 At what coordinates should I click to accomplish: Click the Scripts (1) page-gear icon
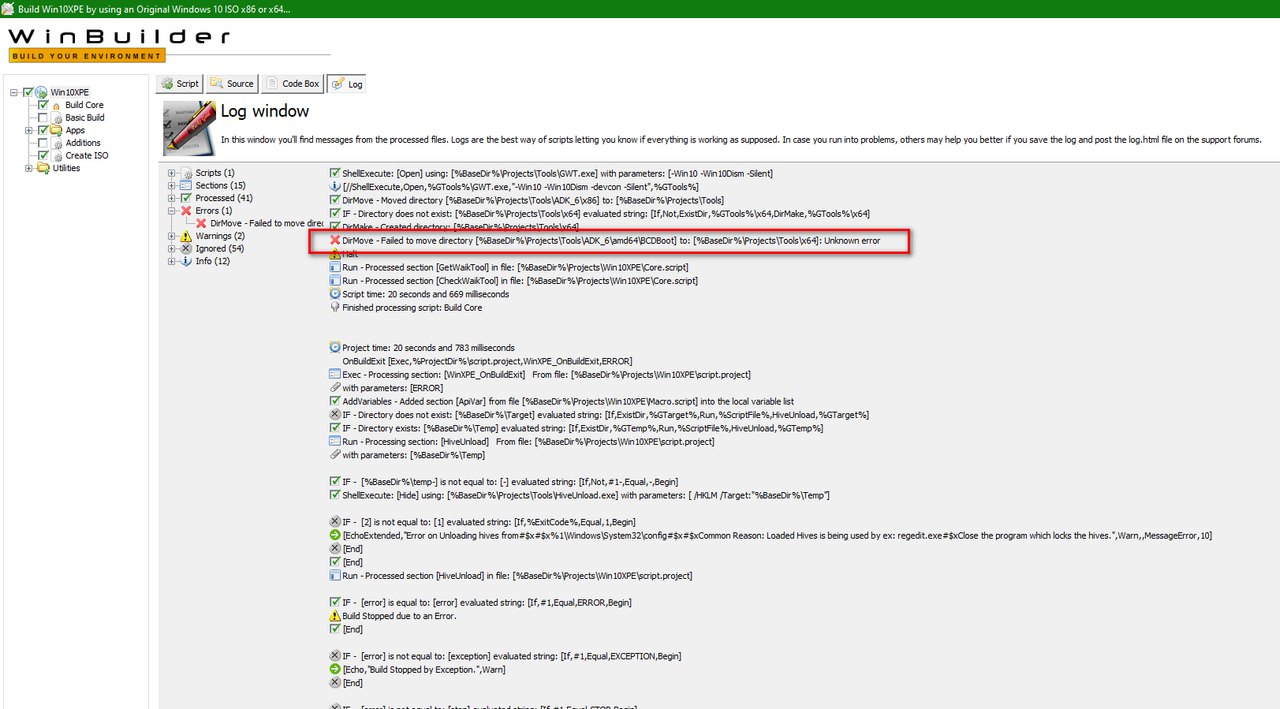(x=187, y=173)
